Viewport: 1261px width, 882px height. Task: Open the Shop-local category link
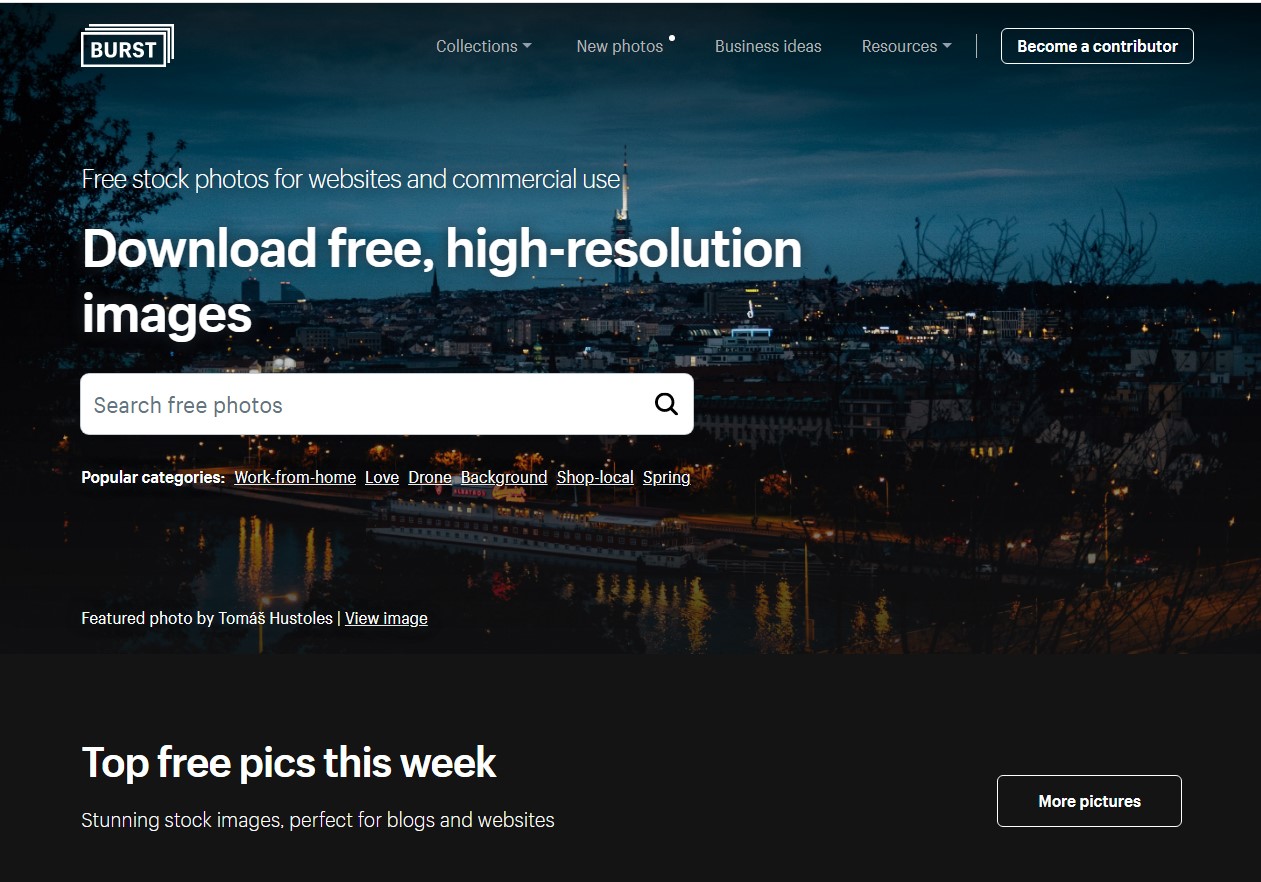[x=595, y=477]
